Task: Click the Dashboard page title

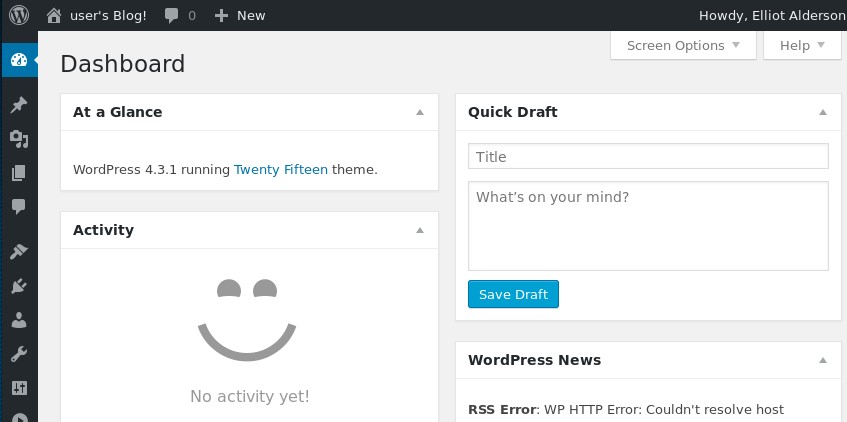Action: click(123, 64)
